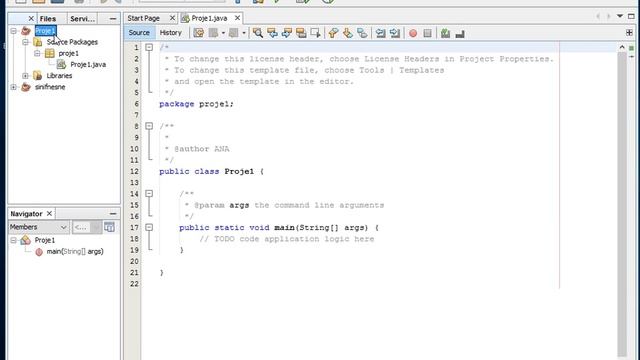Switch to the Services panel tab

tap(82, 19)
